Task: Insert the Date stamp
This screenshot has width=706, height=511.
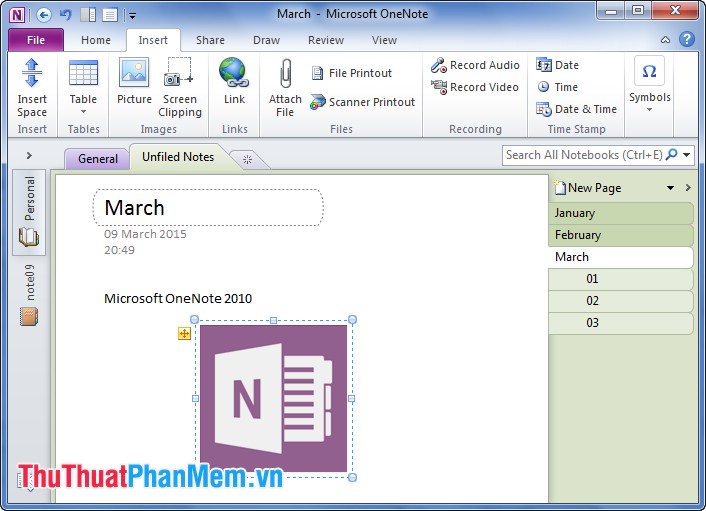Action: point(557,65)
